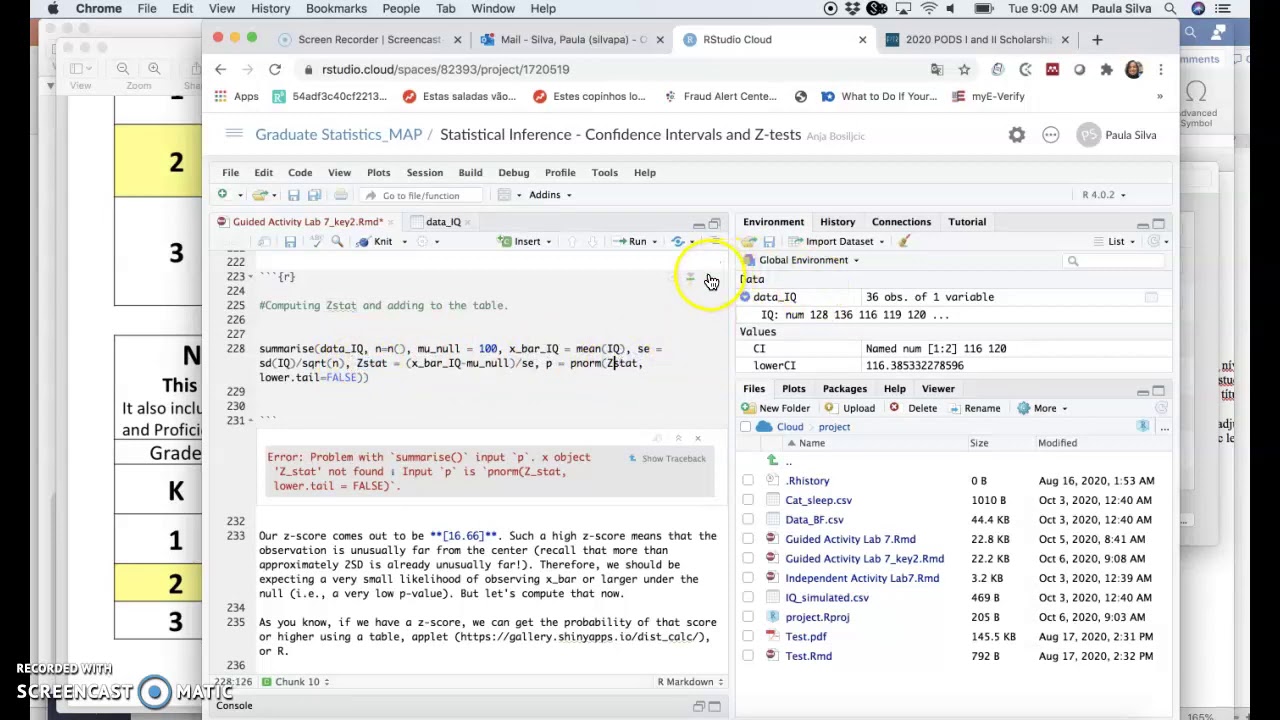Screen dimensions: 1280x720
Task: Upload a file to the project
Action: (x=850, y=408)
